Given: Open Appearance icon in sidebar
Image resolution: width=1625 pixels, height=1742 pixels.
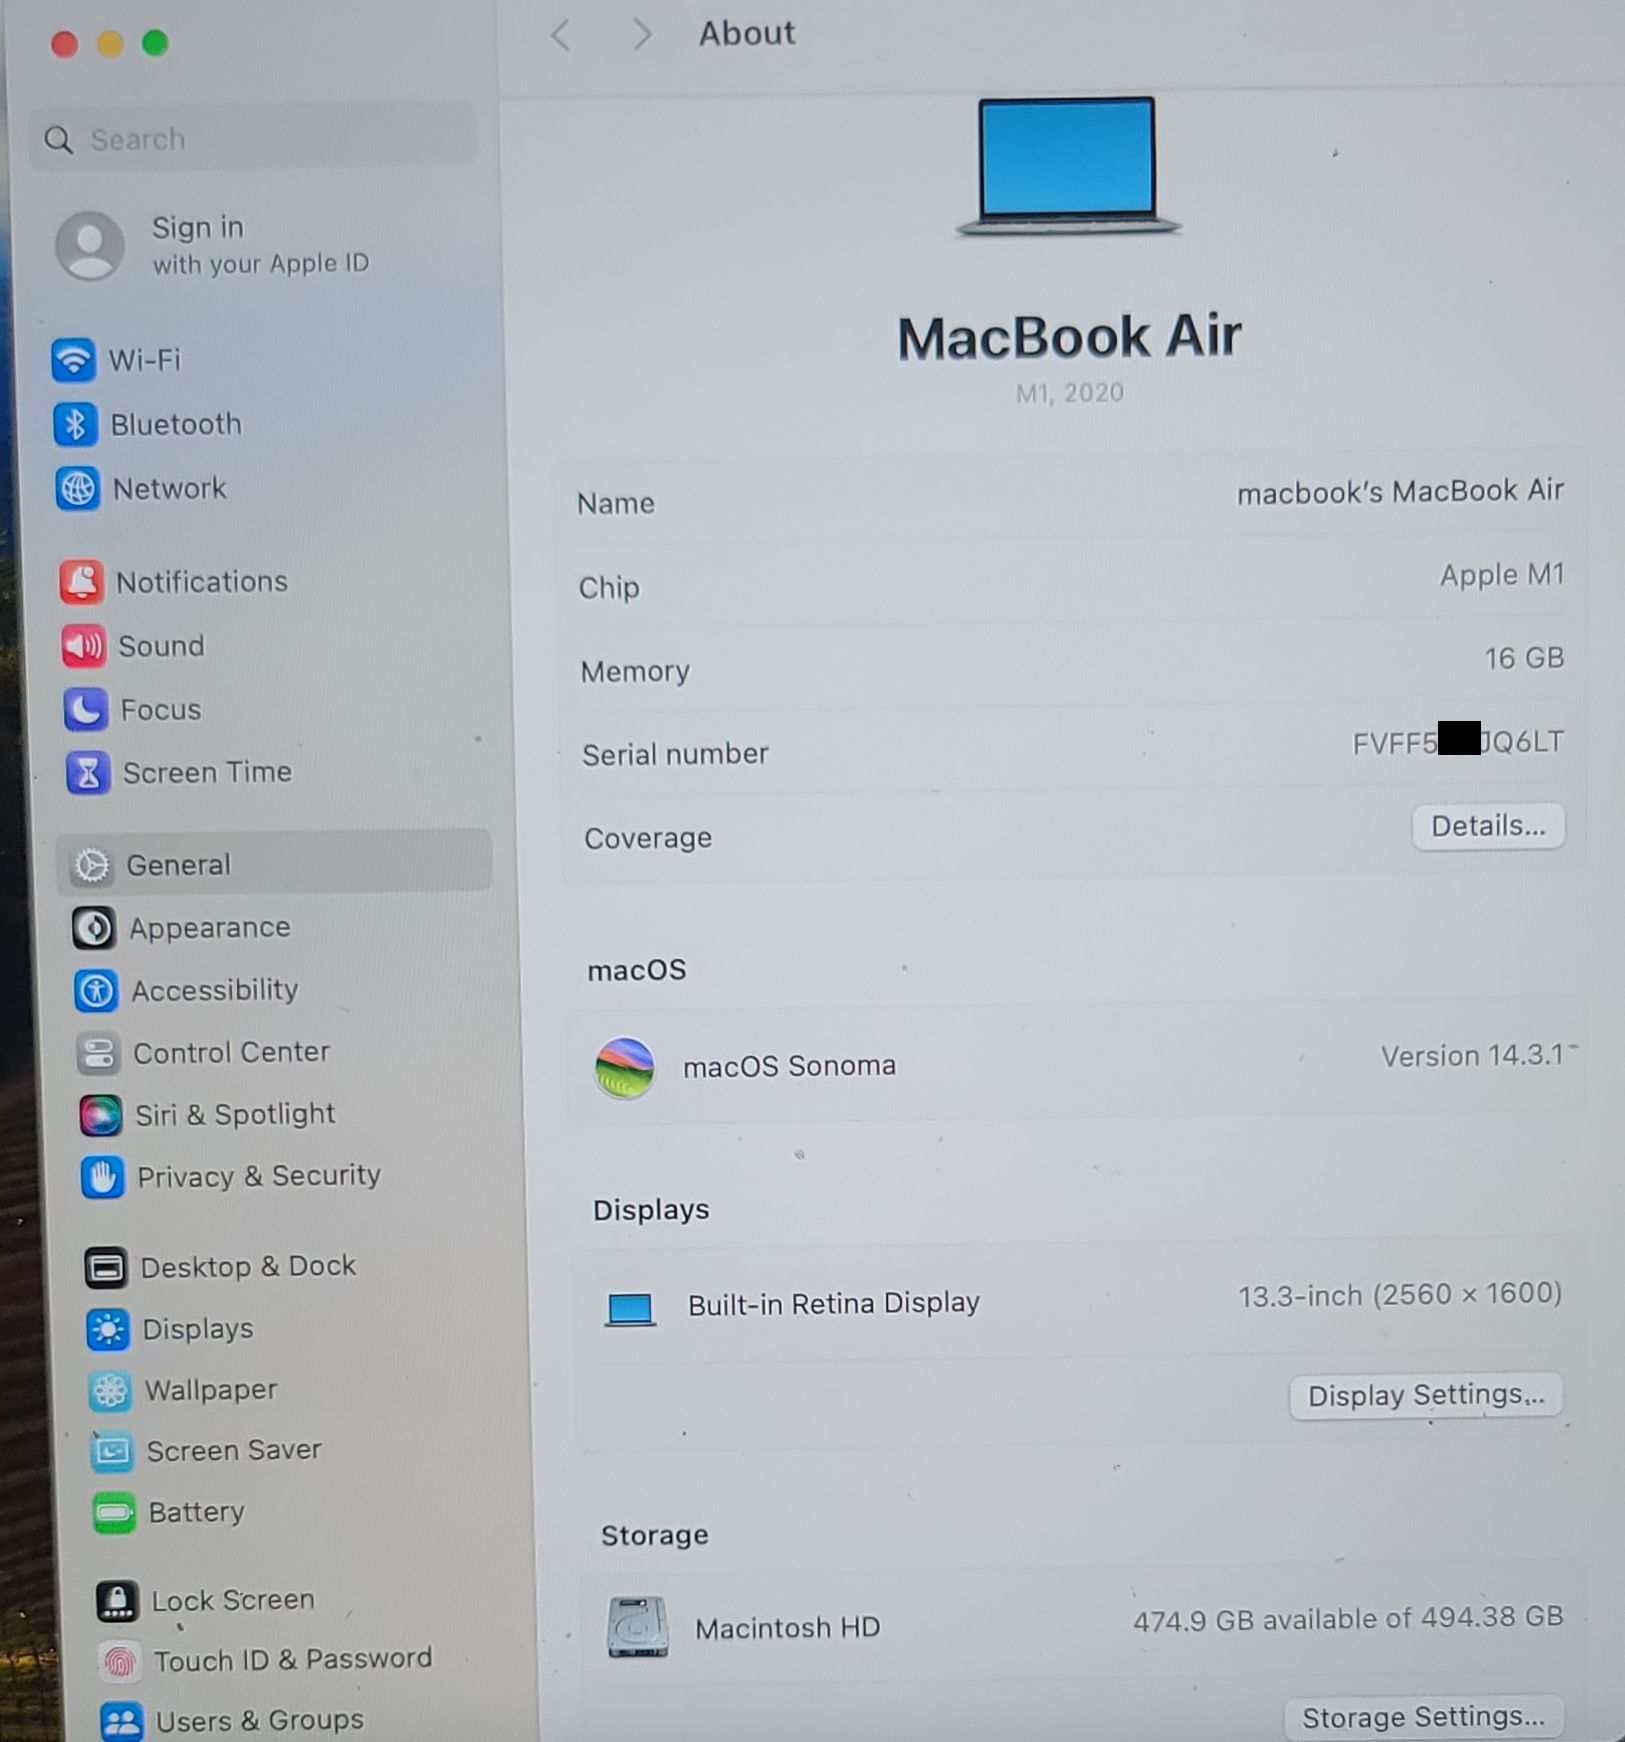Looking at the screenshot, I should pos(94,928).
